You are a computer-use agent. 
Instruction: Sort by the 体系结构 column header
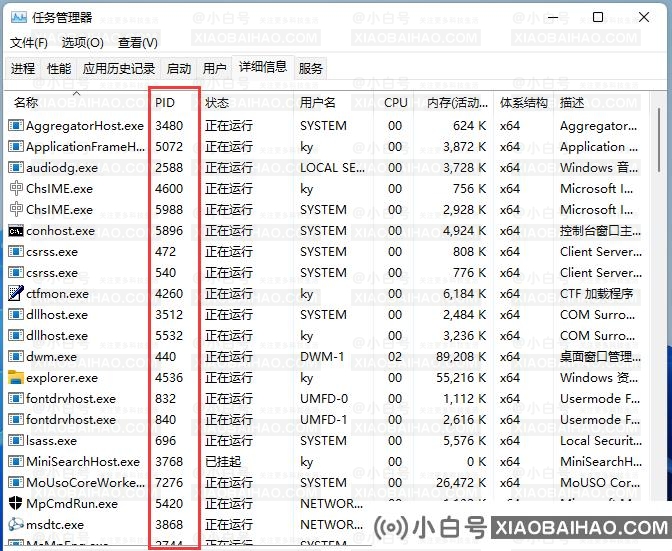click(x=523, y=103)
